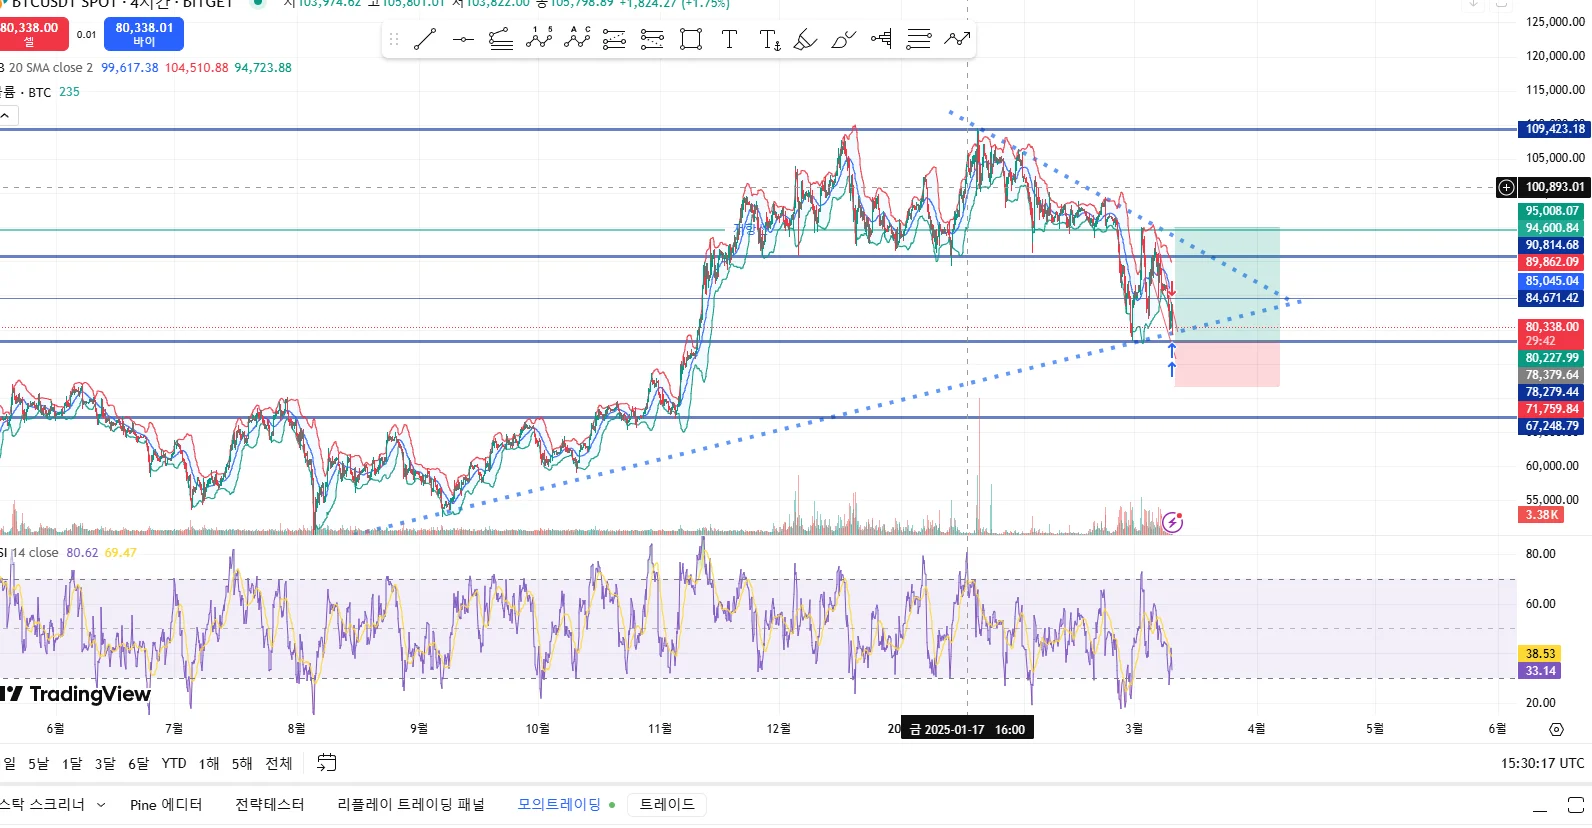Click the 트레이드 button
This screenshot has height=828, width=1592.
coord(667,805)
